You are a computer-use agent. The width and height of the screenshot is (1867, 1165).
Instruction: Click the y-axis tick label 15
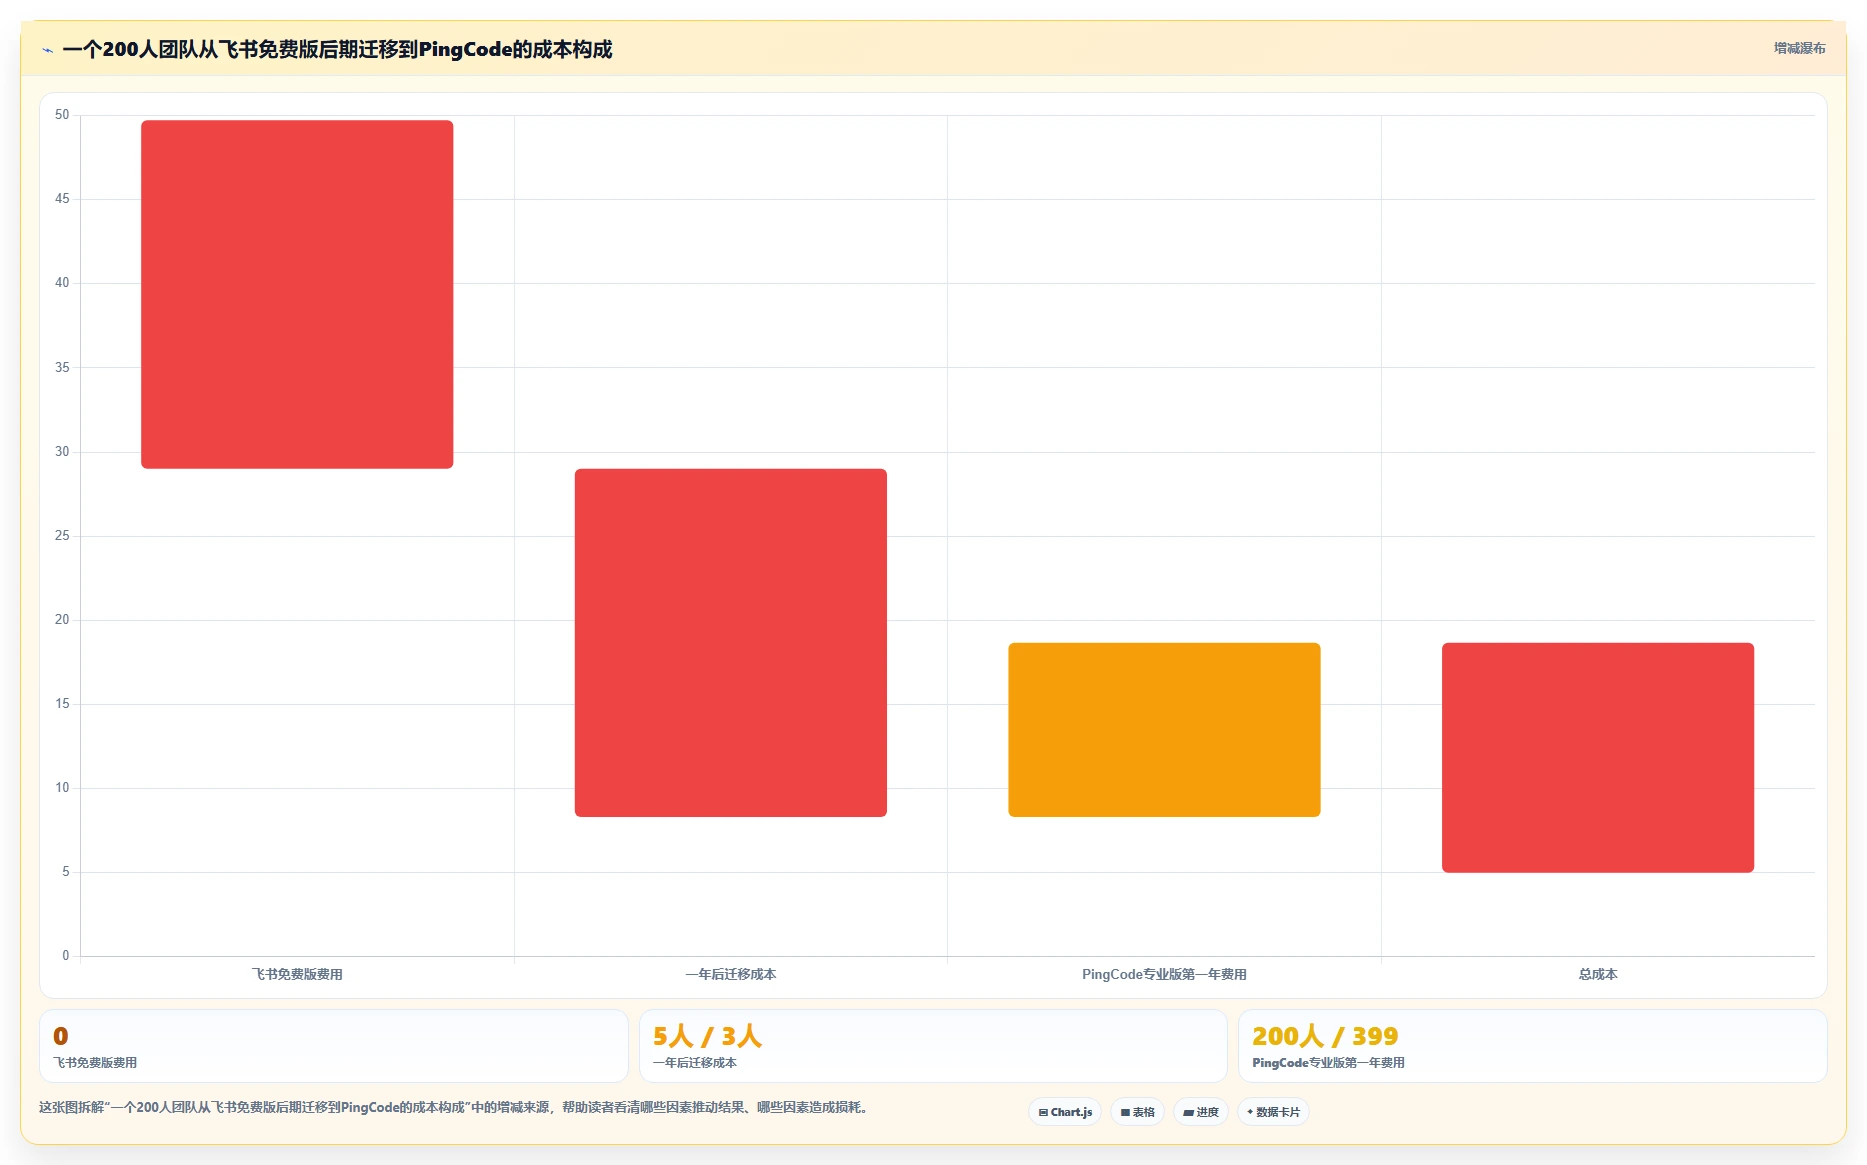point(62,704)
